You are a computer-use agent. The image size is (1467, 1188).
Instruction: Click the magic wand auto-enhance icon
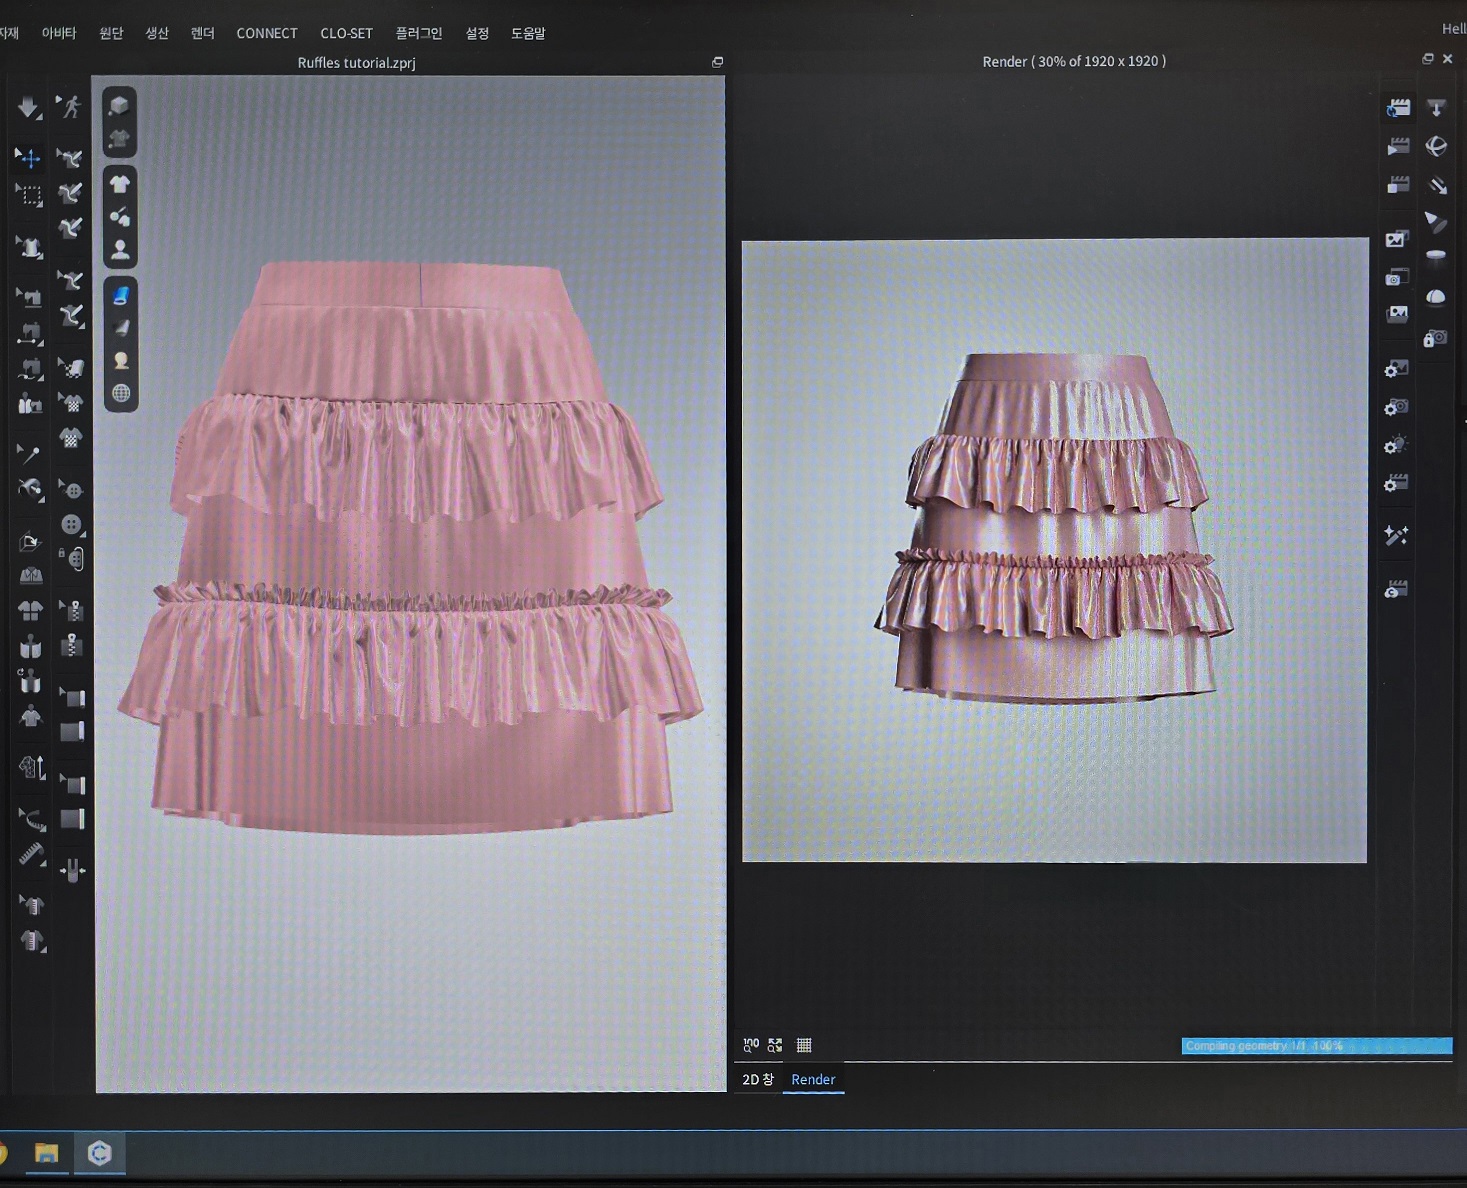point(1396,536)
